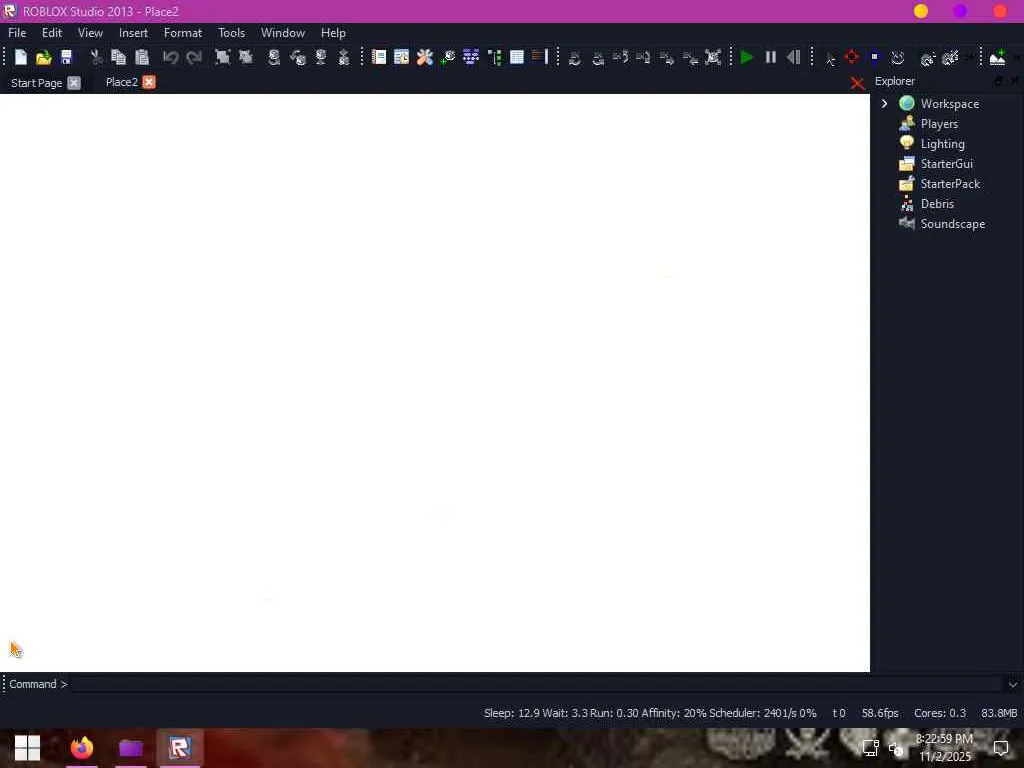Click the Reset rewind playback icon
Viewport: 1024px width, 768px height.
[x=793, y=57]
